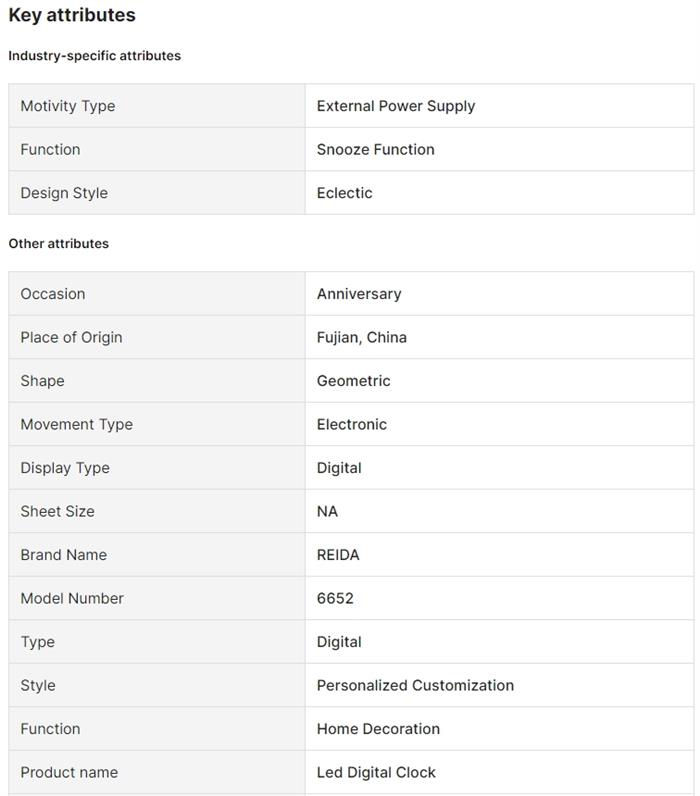Select the Place of Origin label
This screenshot has width=700, height=796.
point(71,338)
